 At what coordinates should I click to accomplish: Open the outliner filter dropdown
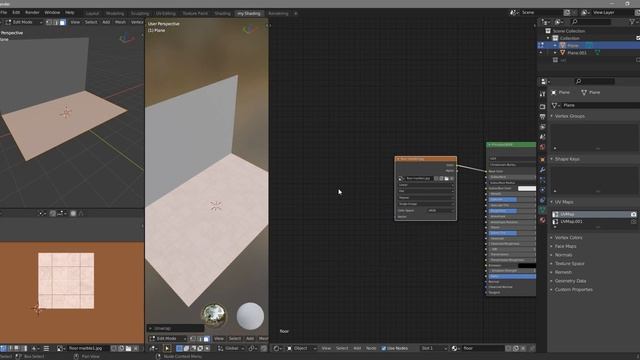(633, 22)
